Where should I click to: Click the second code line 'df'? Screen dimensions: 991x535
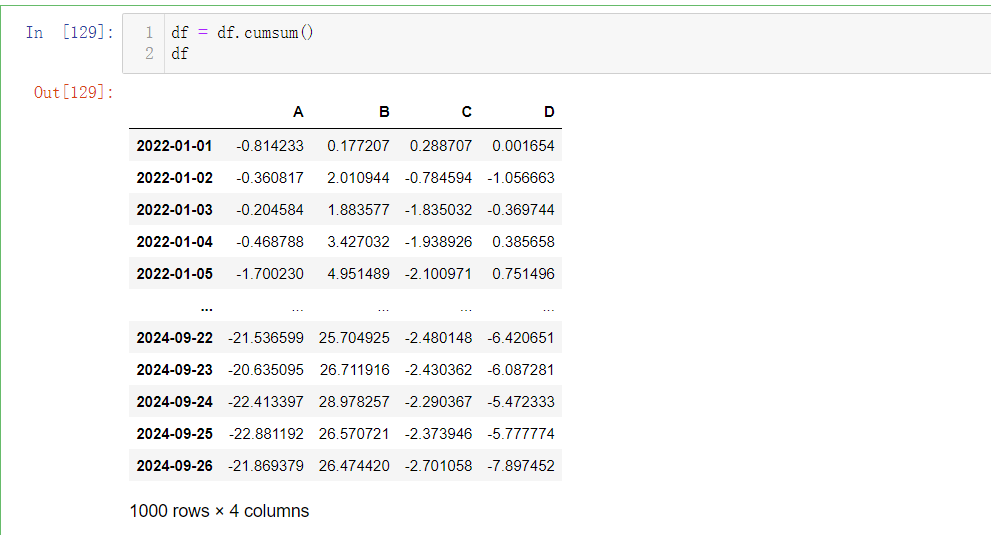[x=179, y=54]
